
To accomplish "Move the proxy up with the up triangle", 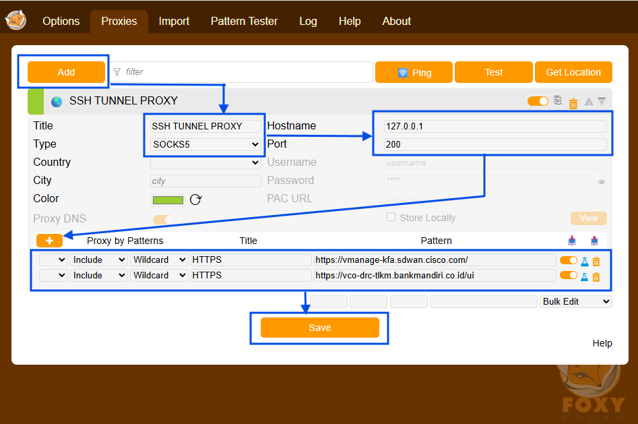I will (x=589, y=102).
